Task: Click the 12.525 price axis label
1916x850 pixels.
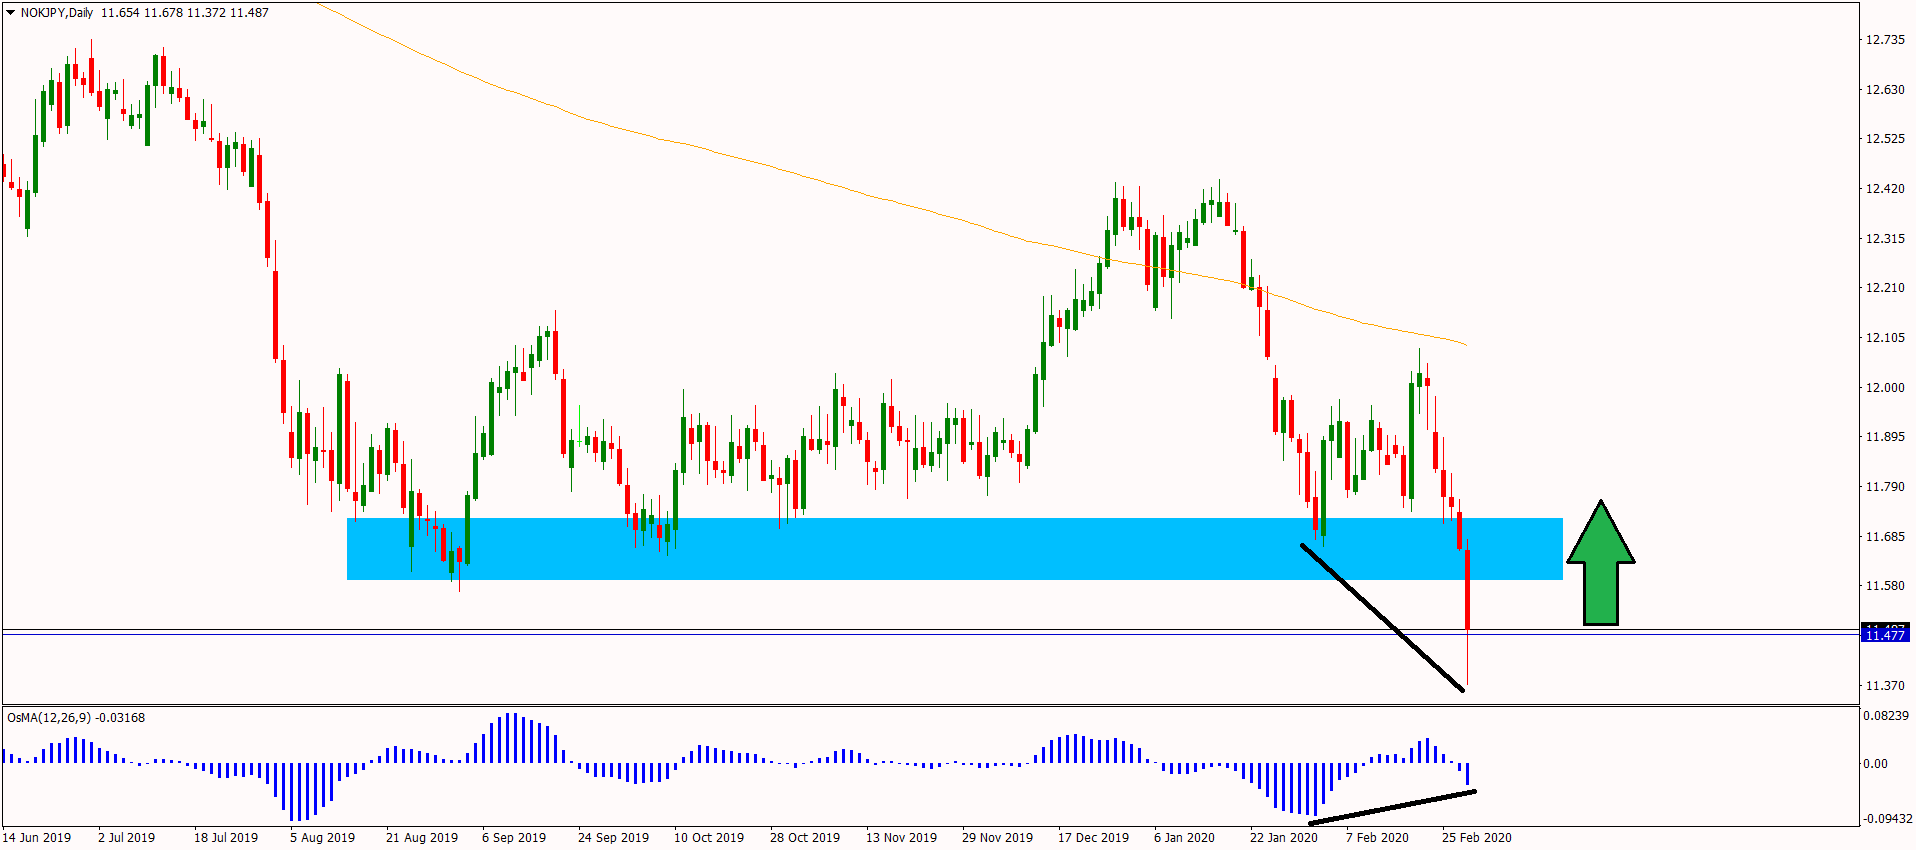Action: click(1885, 139)
